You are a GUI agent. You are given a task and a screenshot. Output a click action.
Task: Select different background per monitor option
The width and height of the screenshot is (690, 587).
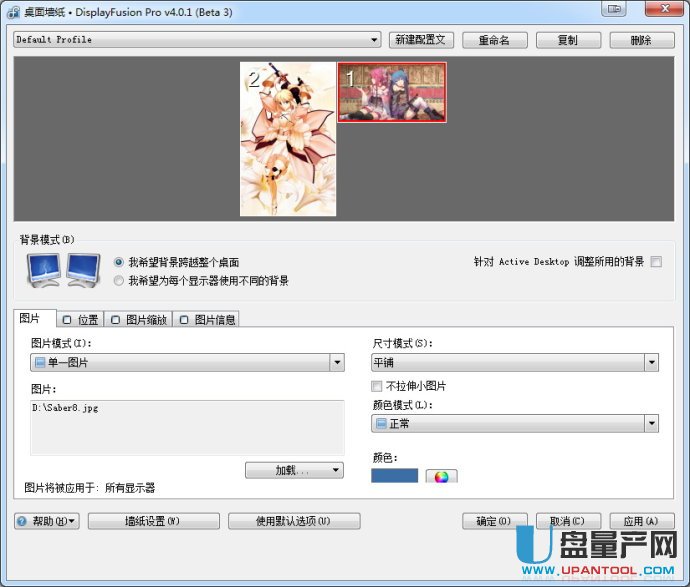pos(120,281)
